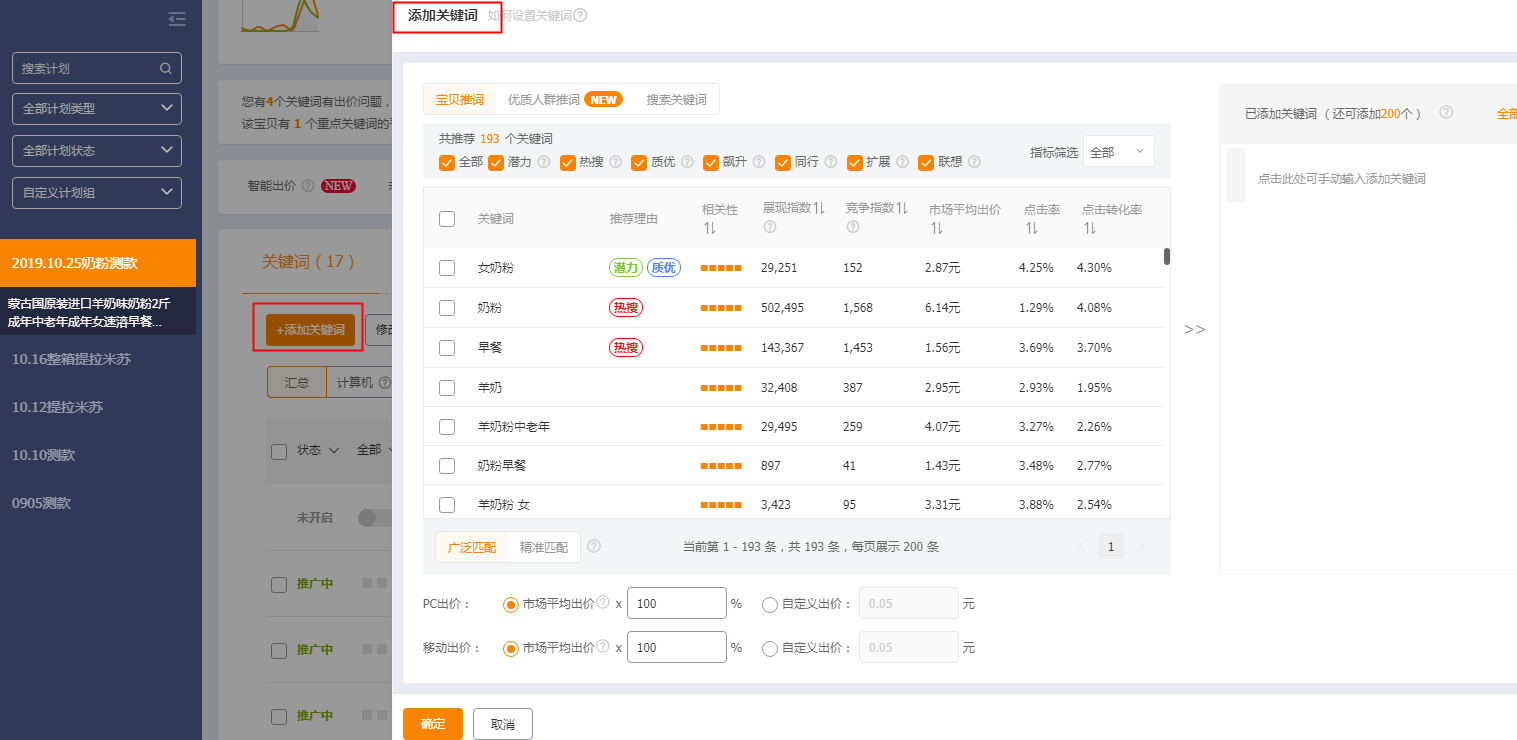
Task: Sort by 展现指数 column sort icon
Action: (x=818, y=208)
